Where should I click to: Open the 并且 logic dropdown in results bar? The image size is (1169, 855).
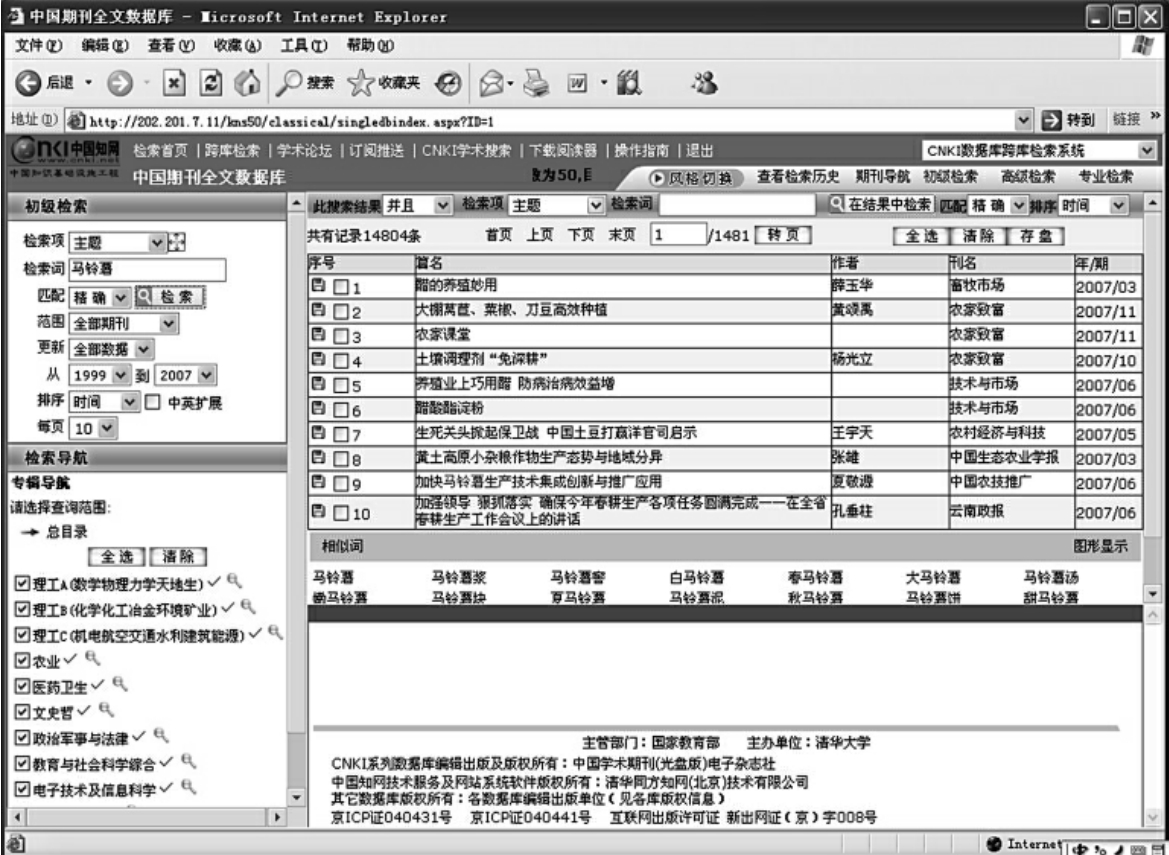[418, 205]
